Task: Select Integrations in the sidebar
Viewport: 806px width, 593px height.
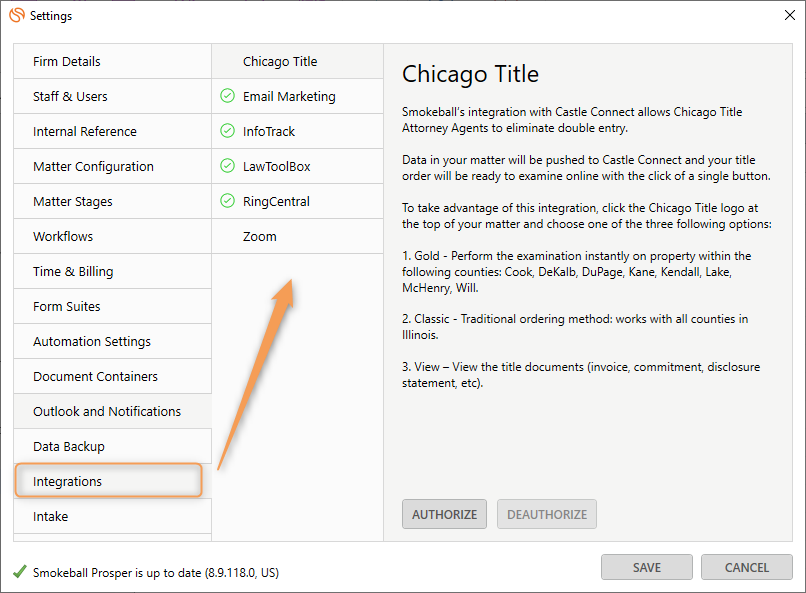Action: coord(113,480)
